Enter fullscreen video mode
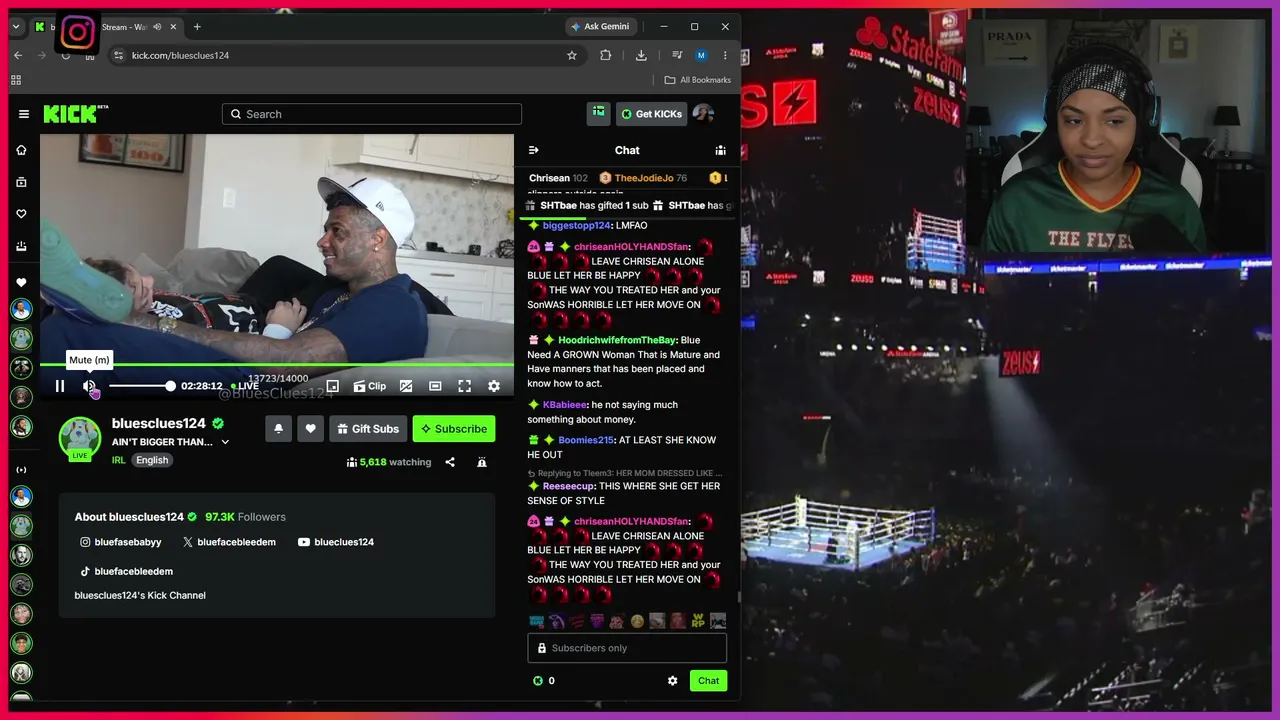Image resolution: width=1280 pixels, height=720 pixels. click(465, 386)
